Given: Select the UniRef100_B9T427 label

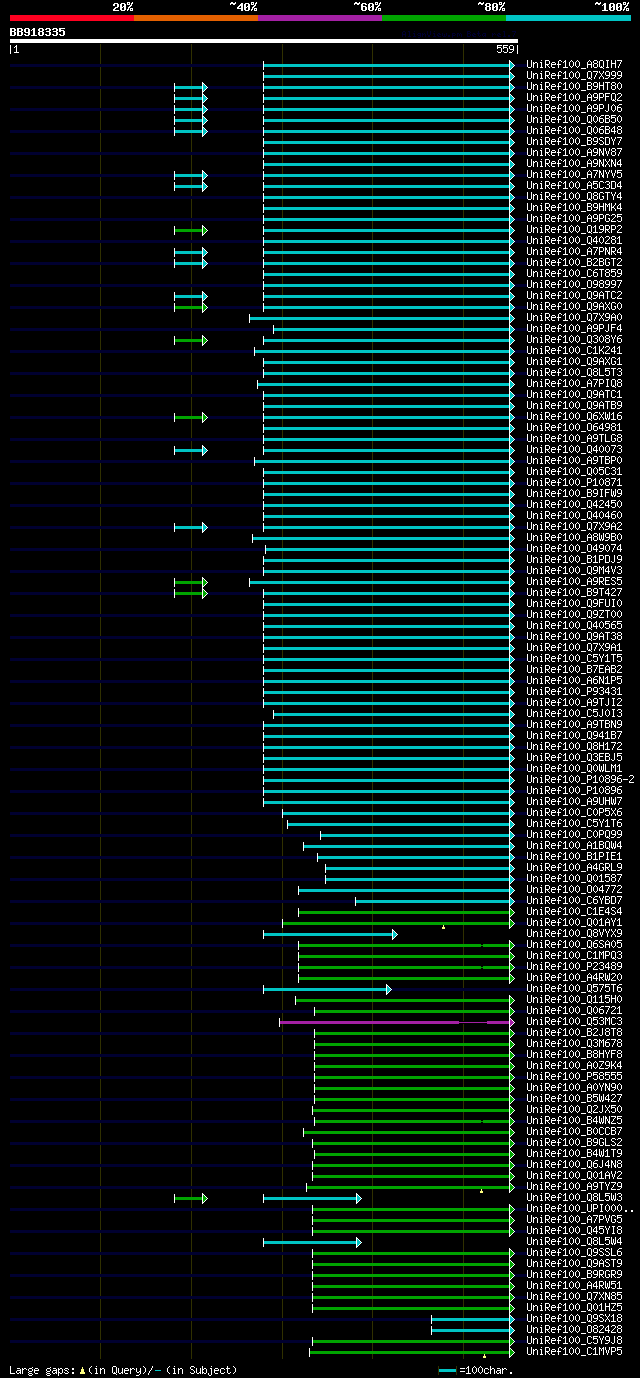Looking at the screenshot, I should pyautogui.click(x=575, y=592).
